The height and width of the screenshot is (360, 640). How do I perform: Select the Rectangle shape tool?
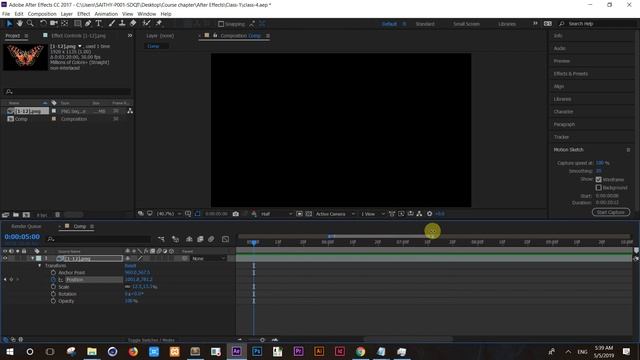pyautogui.click(x=77, y=24)
